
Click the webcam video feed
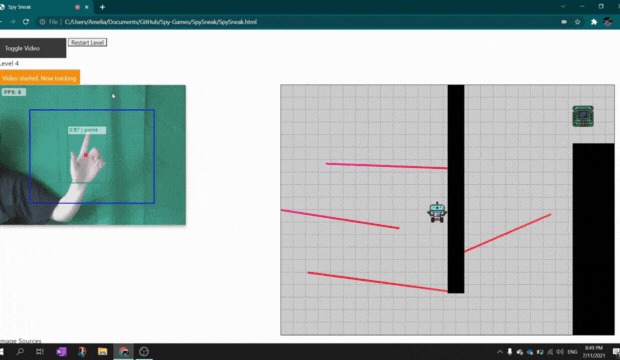(x=93, y=155)
